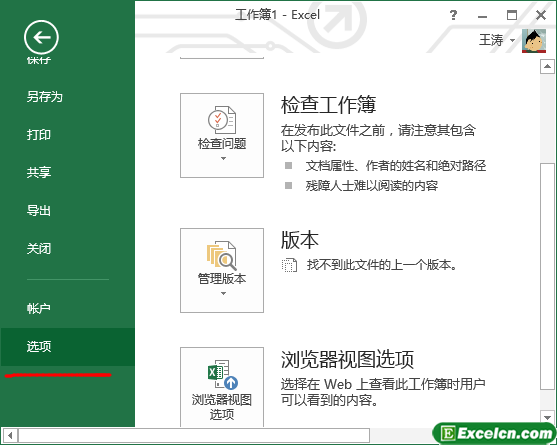Click the horizontal scrollbar track
557x445 pixels.
[x=401, y=435]
